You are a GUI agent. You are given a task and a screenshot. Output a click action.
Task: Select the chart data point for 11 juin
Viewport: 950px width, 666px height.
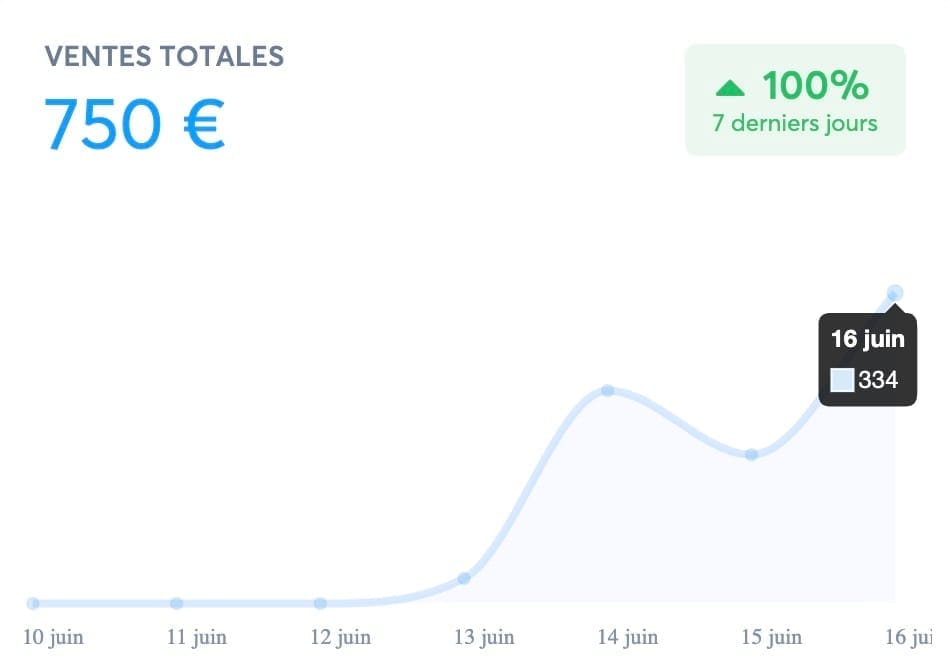point(176,603)
